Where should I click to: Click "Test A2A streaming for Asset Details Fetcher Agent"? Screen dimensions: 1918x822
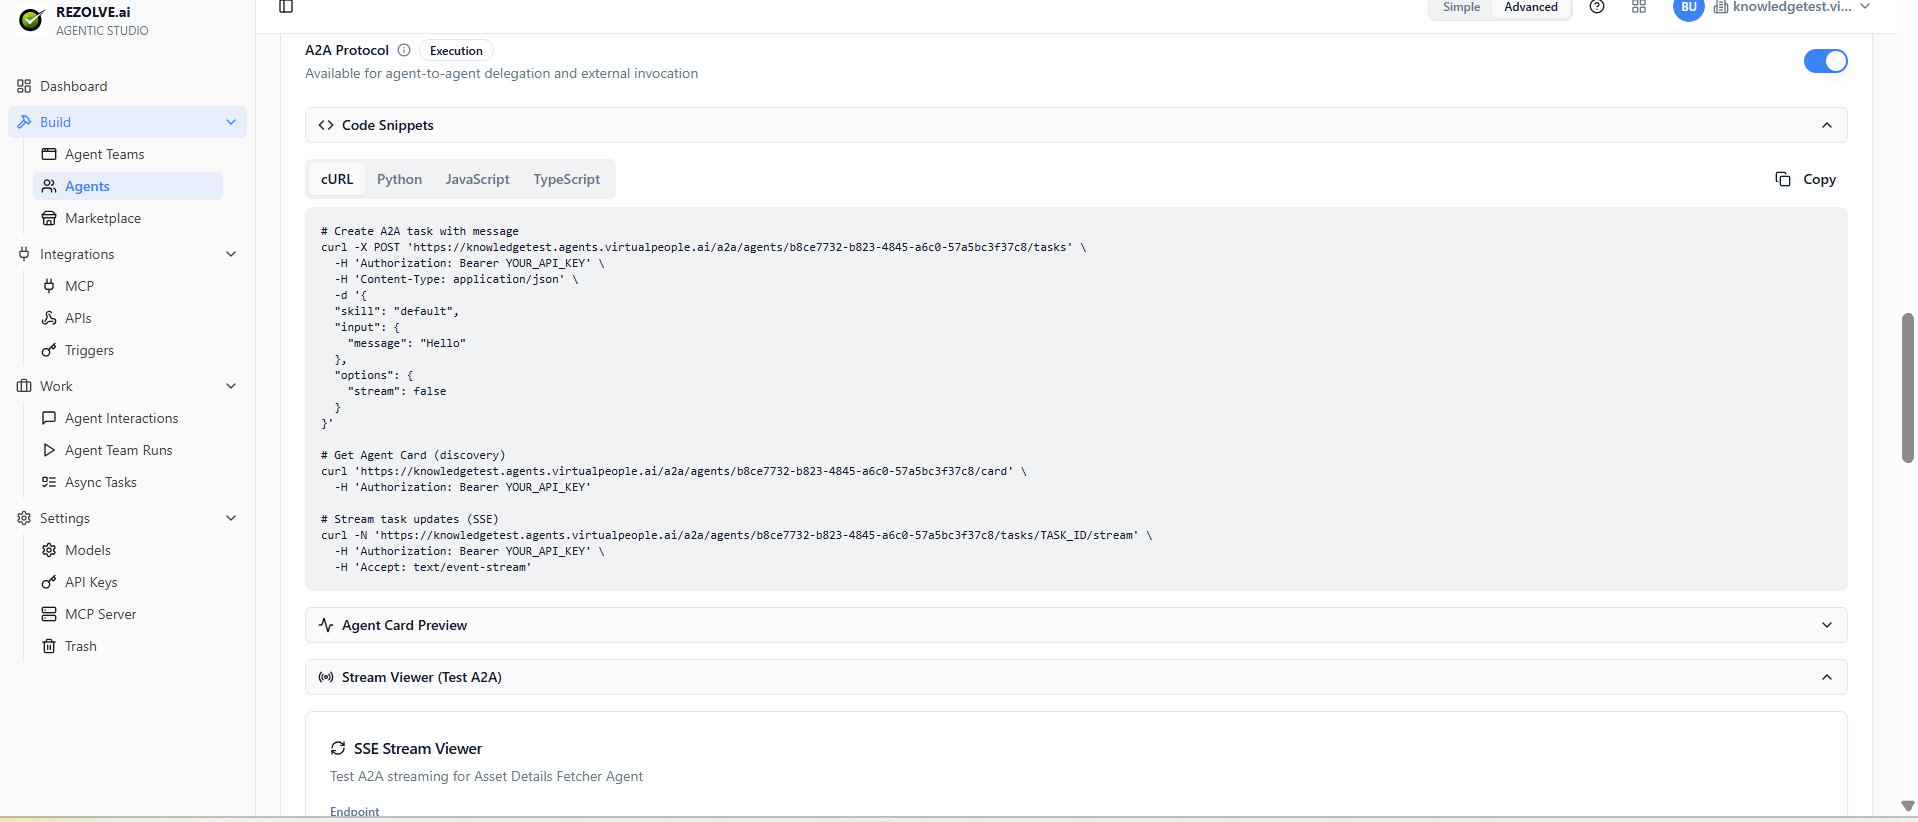point(486,776)
